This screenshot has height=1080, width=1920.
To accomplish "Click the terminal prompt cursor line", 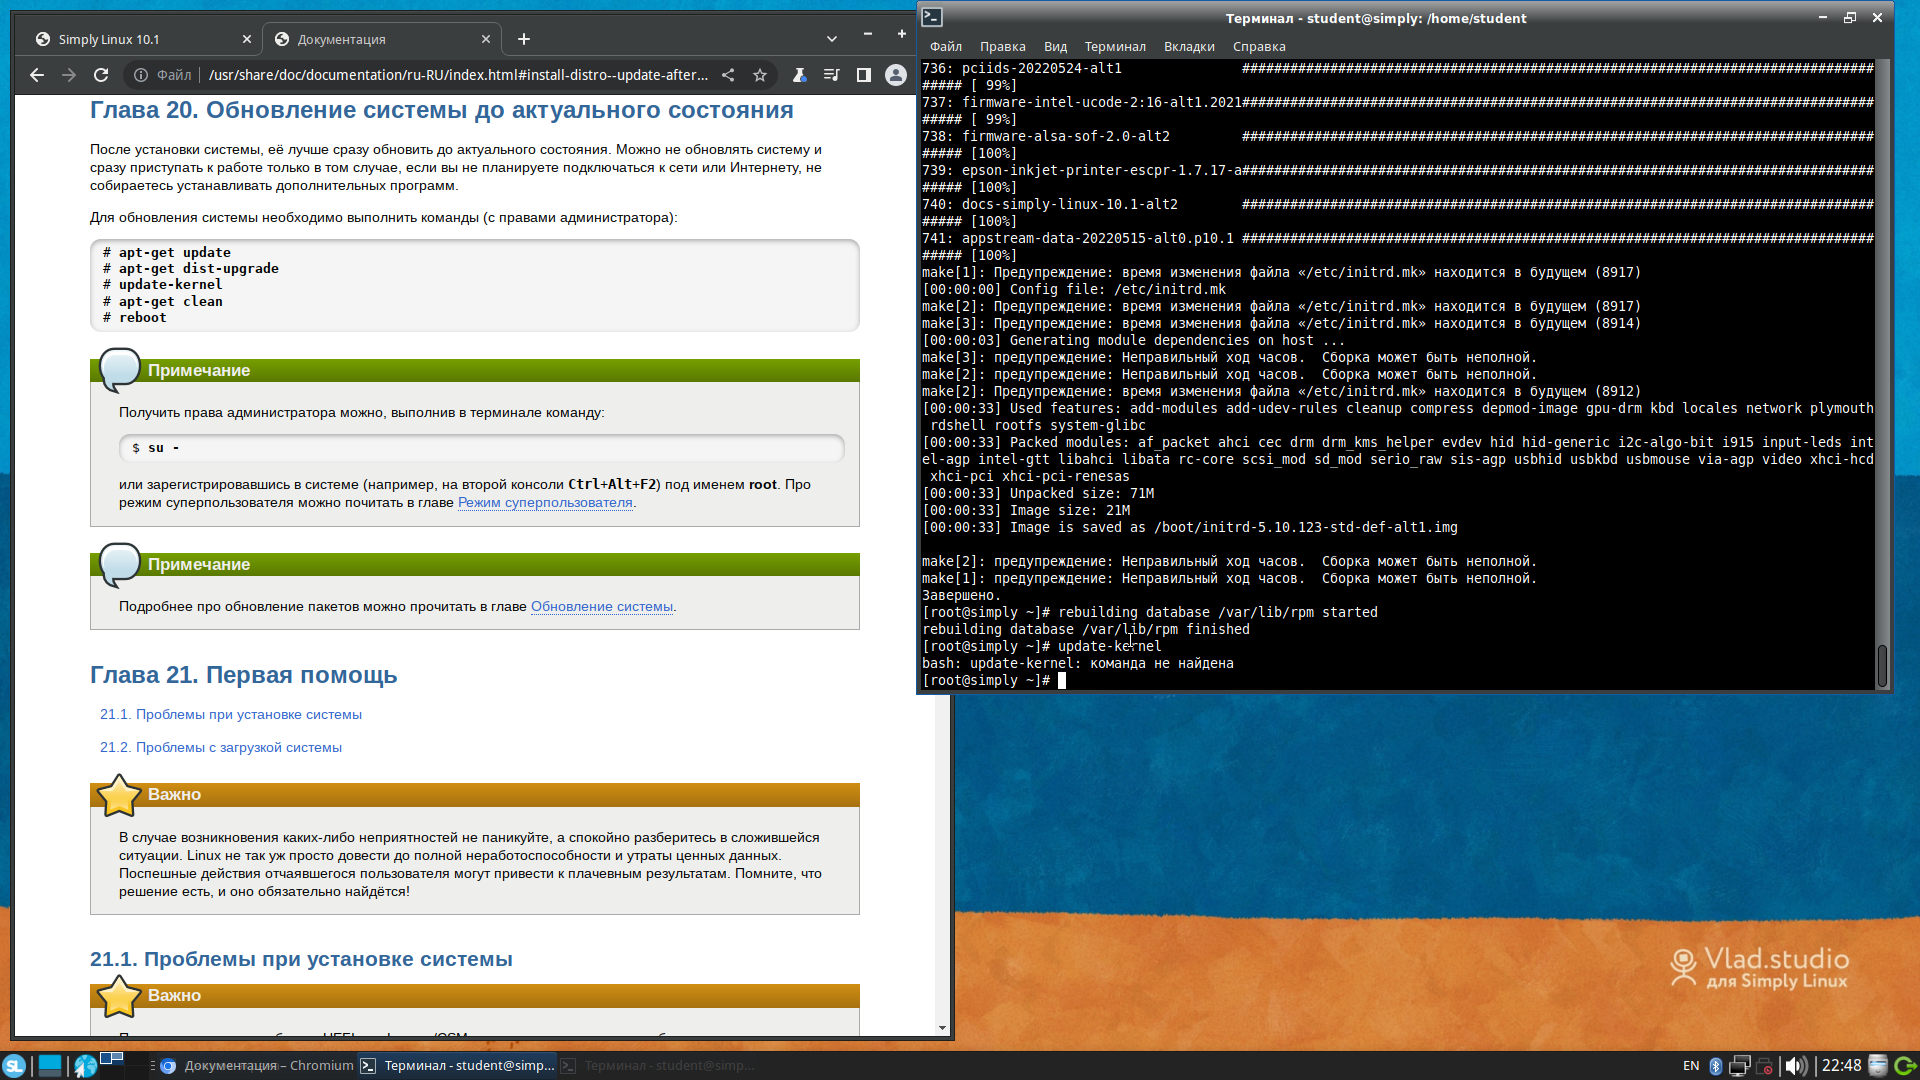I will tap(994, 681).
